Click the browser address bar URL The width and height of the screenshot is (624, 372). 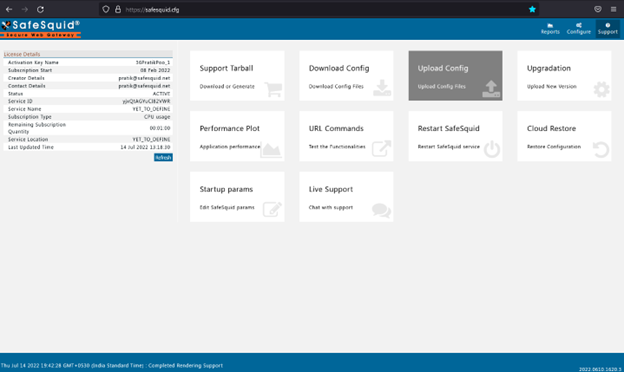(x=152, y=10)
